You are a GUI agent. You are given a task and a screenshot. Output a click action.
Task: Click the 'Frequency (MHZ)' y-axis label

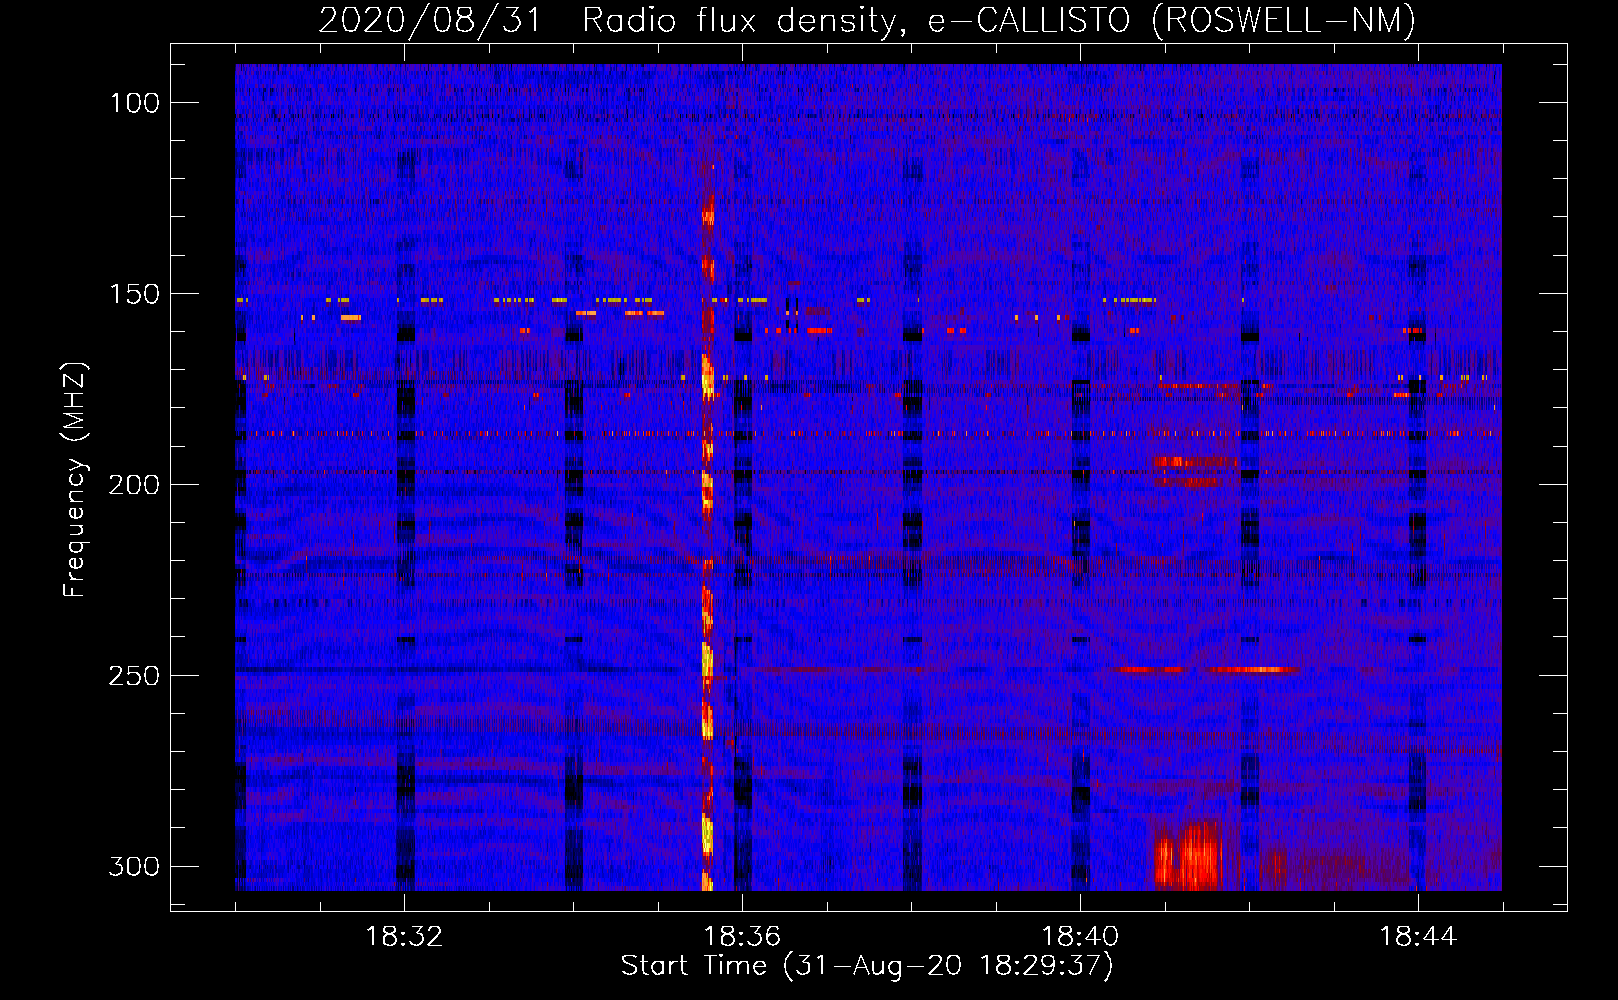click(x=75, y=479)
